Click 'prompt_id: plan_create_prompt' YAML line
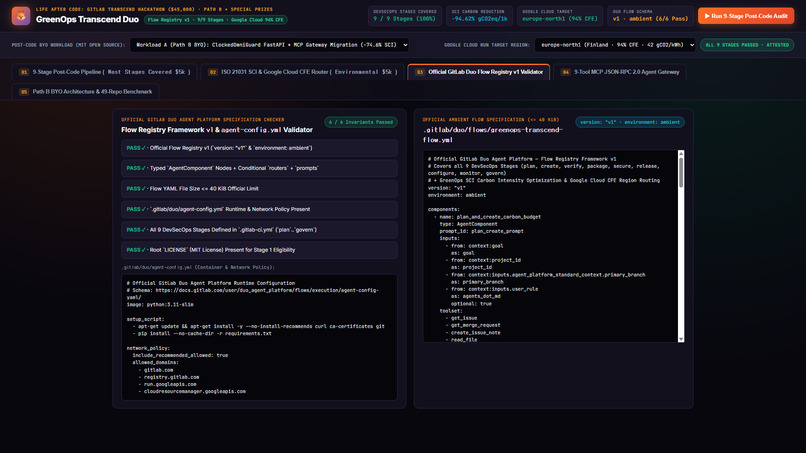 (x=481, y=231)
